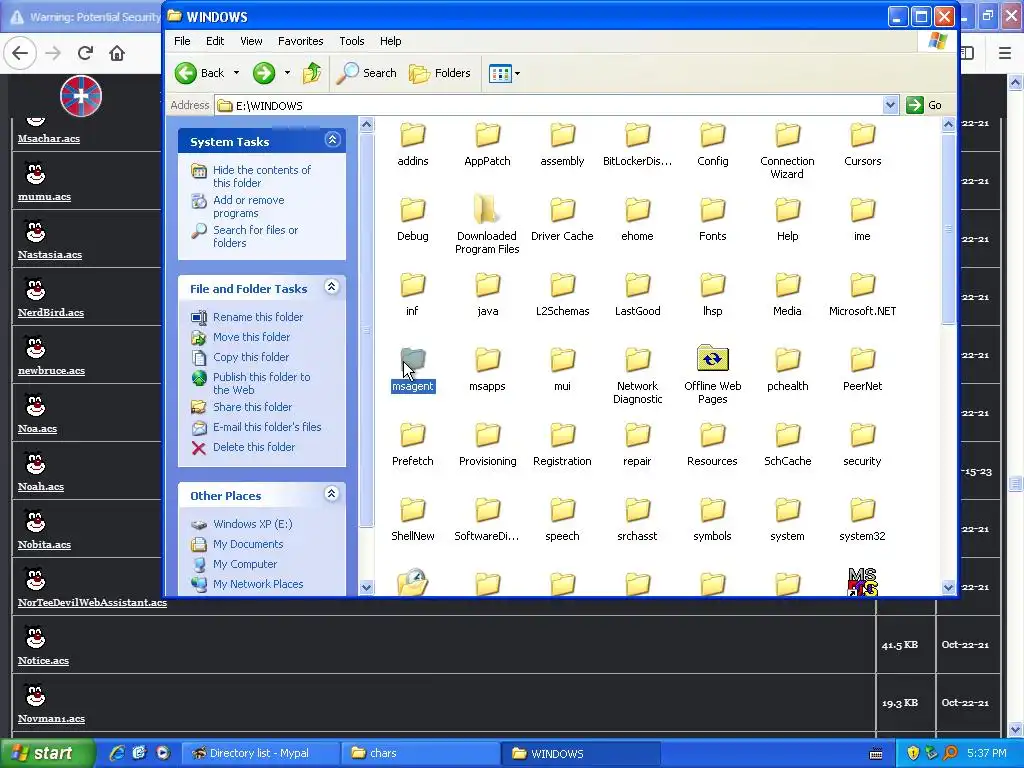The height and width of the screenshot is (768, 1024).
Task: Collapse the File and Folder Tasks panel
Action: (x=332, y=287)
